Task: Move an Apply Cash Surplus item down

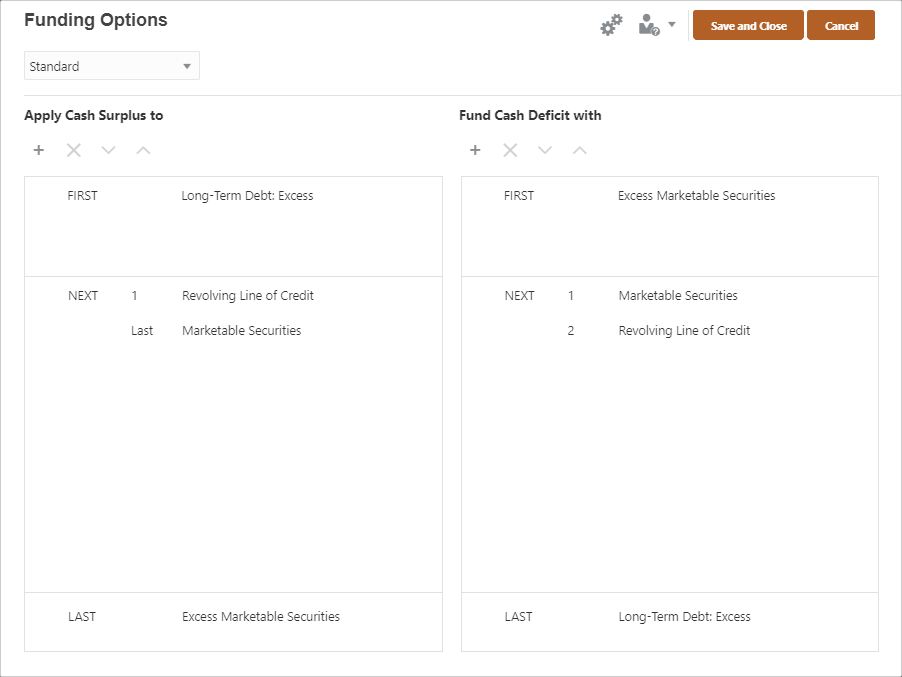Action: (108, 149)
